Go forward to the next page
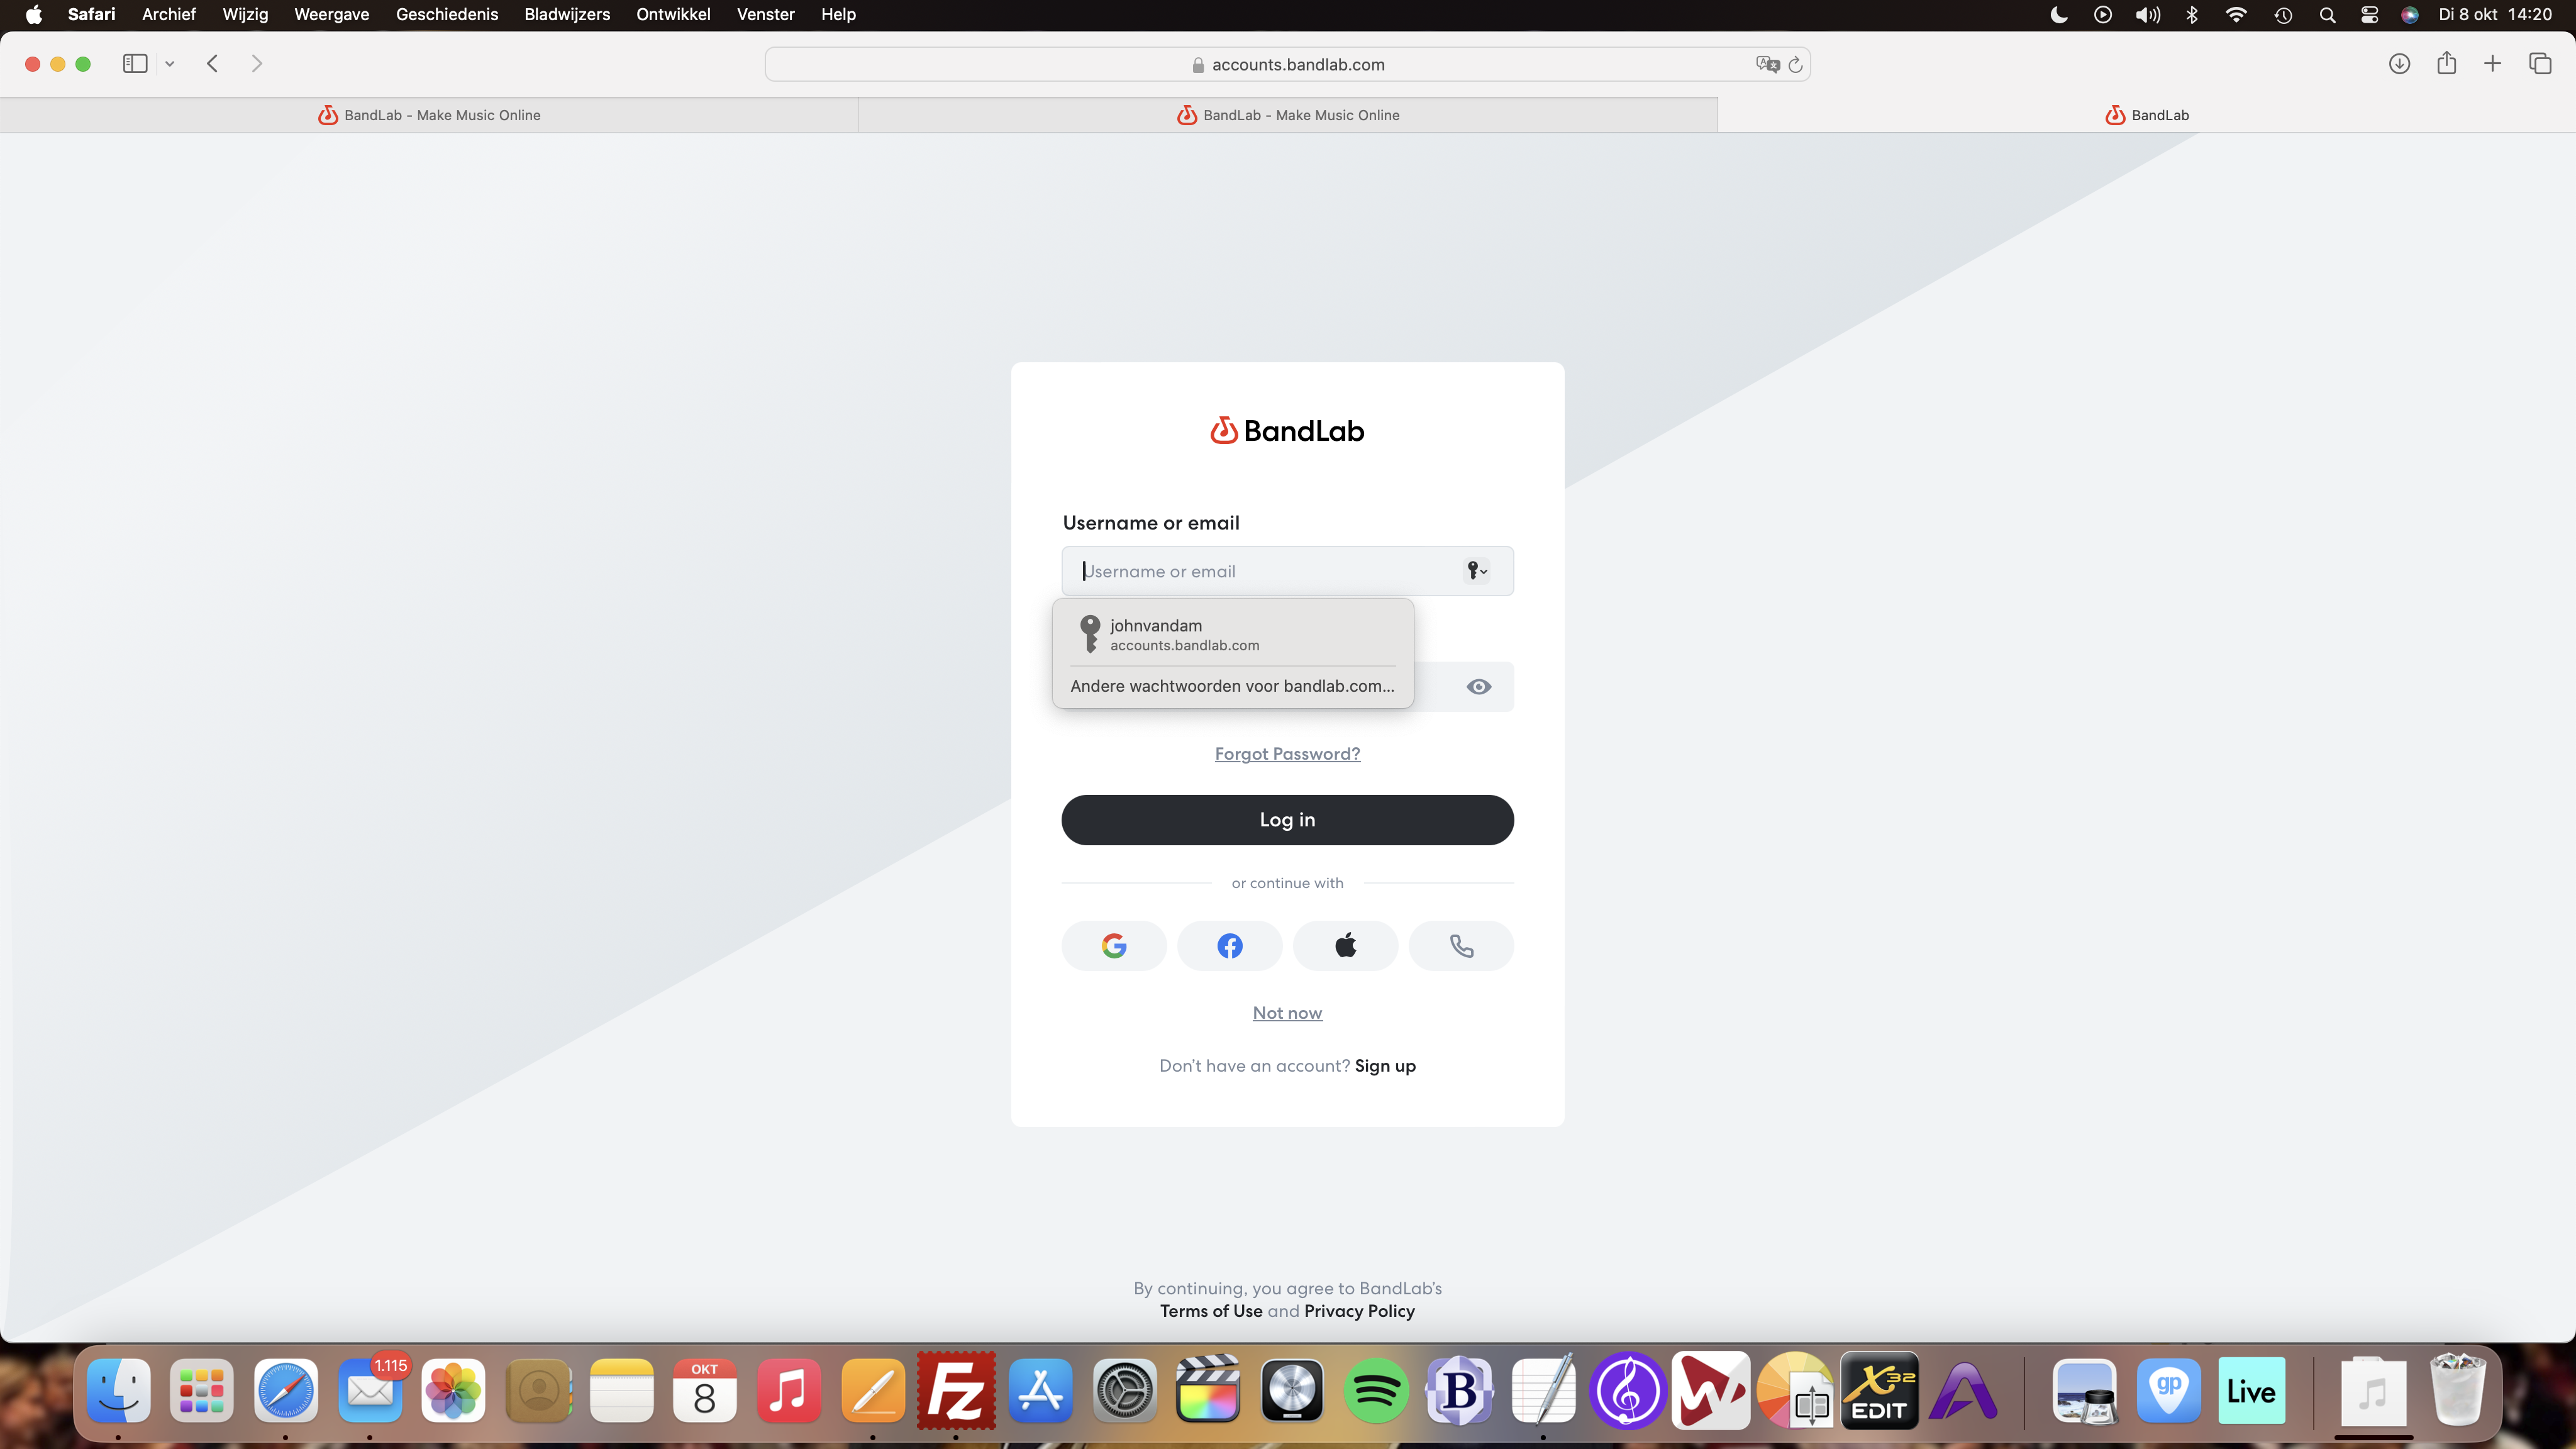 (257, 64)
